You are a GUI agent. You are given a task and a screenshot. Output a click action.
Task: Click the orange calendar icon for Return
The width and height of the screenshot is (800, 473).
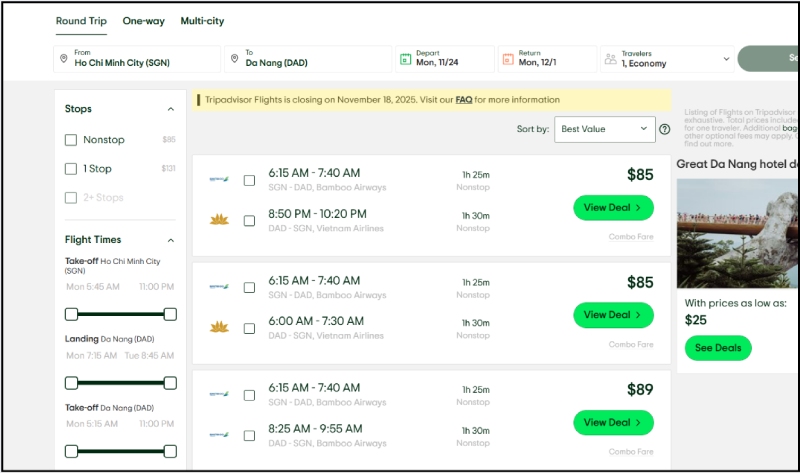508,59
